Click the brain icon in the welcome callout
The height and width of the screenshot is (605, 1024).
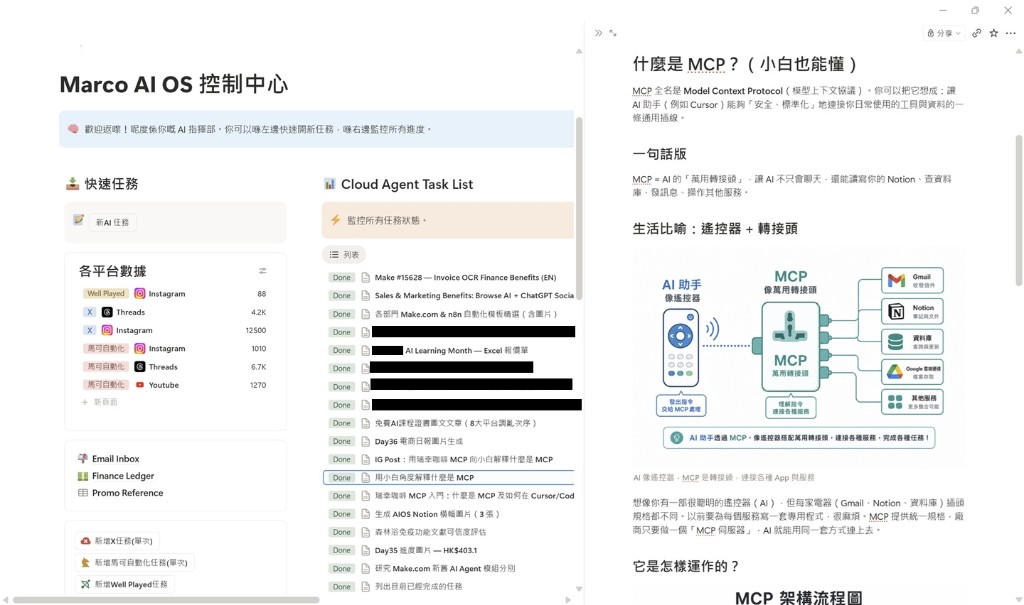tap(73, 129)
